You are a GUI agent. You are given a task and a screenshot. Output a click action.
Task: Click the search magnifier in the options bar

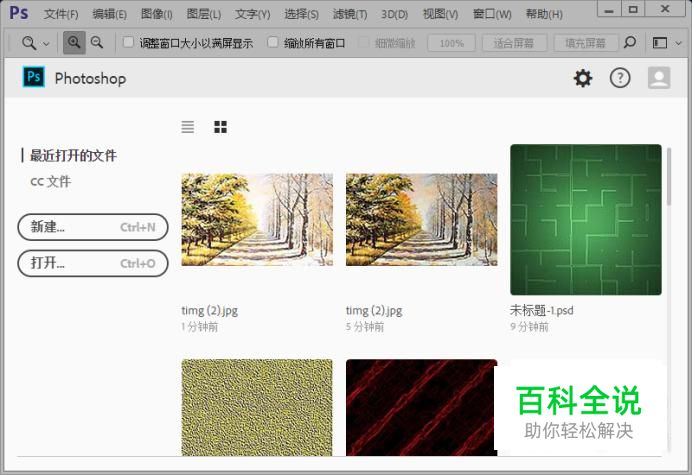pos(630,42)
